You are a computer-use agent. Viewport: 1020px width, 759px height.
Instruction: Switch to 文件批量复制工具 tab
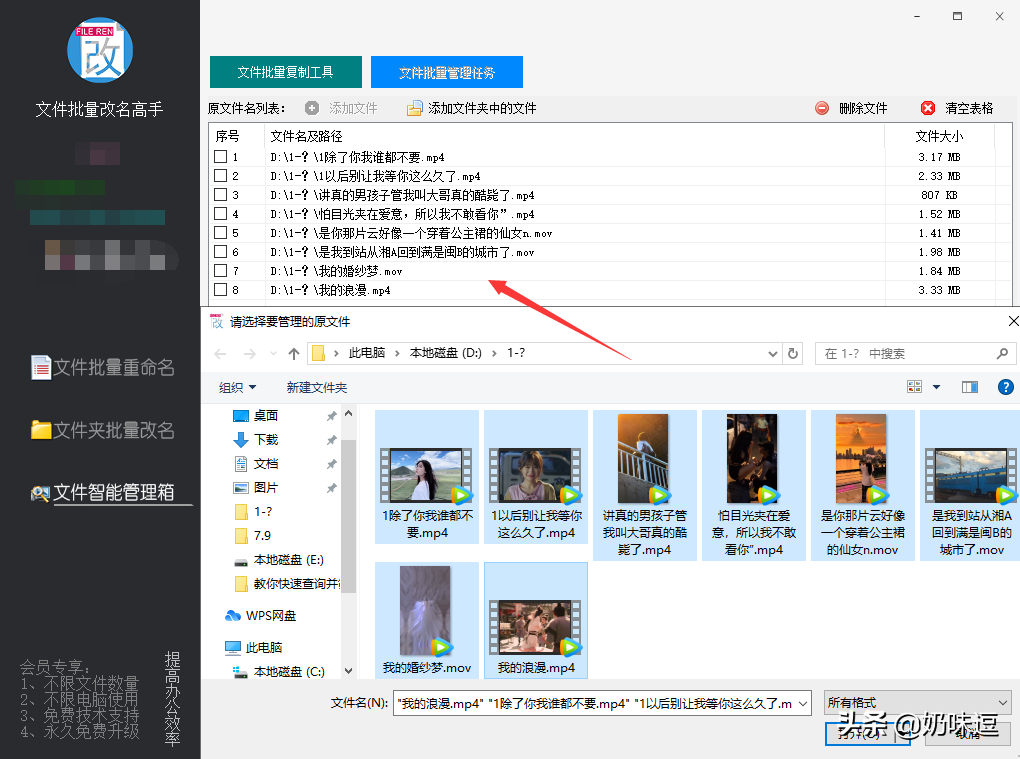click(286, 72)
